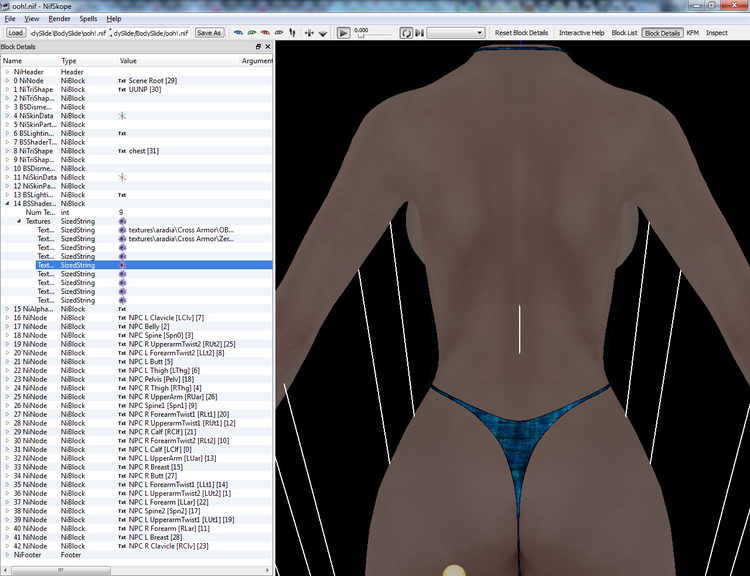Expand the NiHeader row
Screen dimensions: 750x576
pyautogui.click(x=8, y=72)
